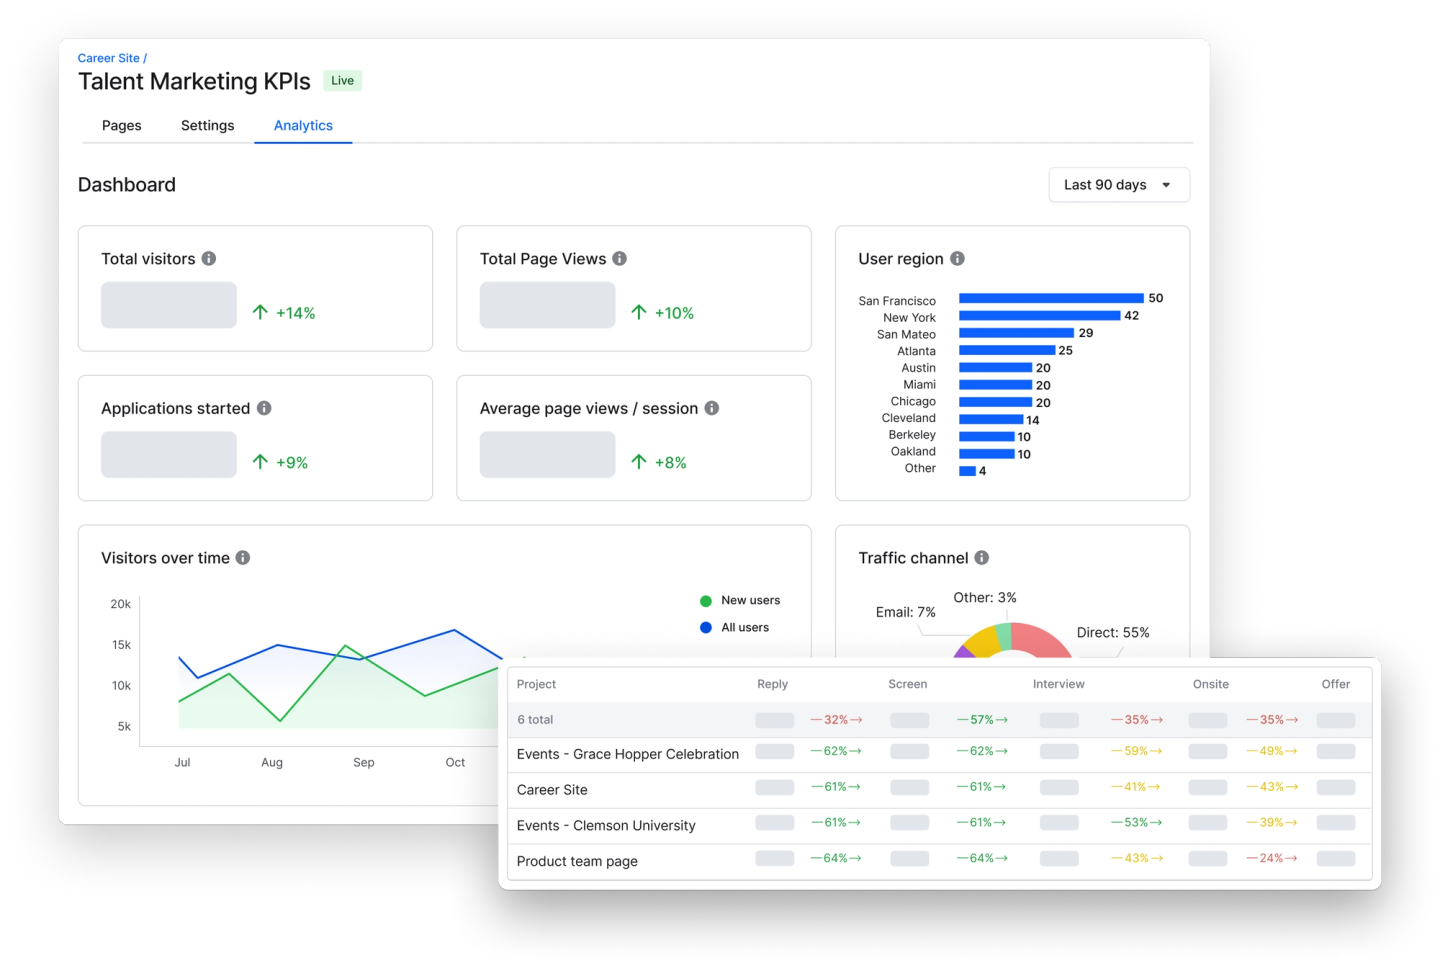The height and width of the screenshot is (968, 1440).
Task: Open Events - Grace Hopper Celebration project
Action: click(628, 754)
